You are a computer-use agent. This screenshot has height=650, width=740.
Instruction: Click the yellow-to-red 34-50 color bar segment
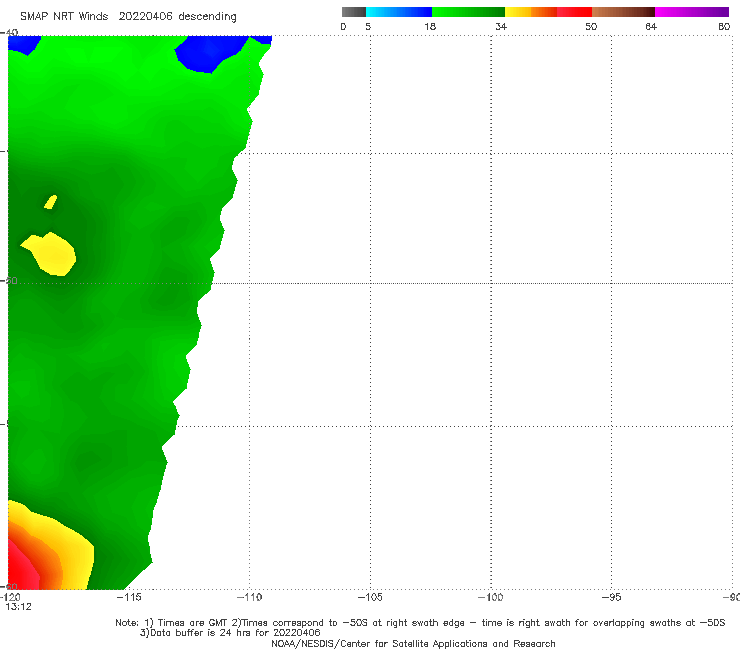coord(548,12)
